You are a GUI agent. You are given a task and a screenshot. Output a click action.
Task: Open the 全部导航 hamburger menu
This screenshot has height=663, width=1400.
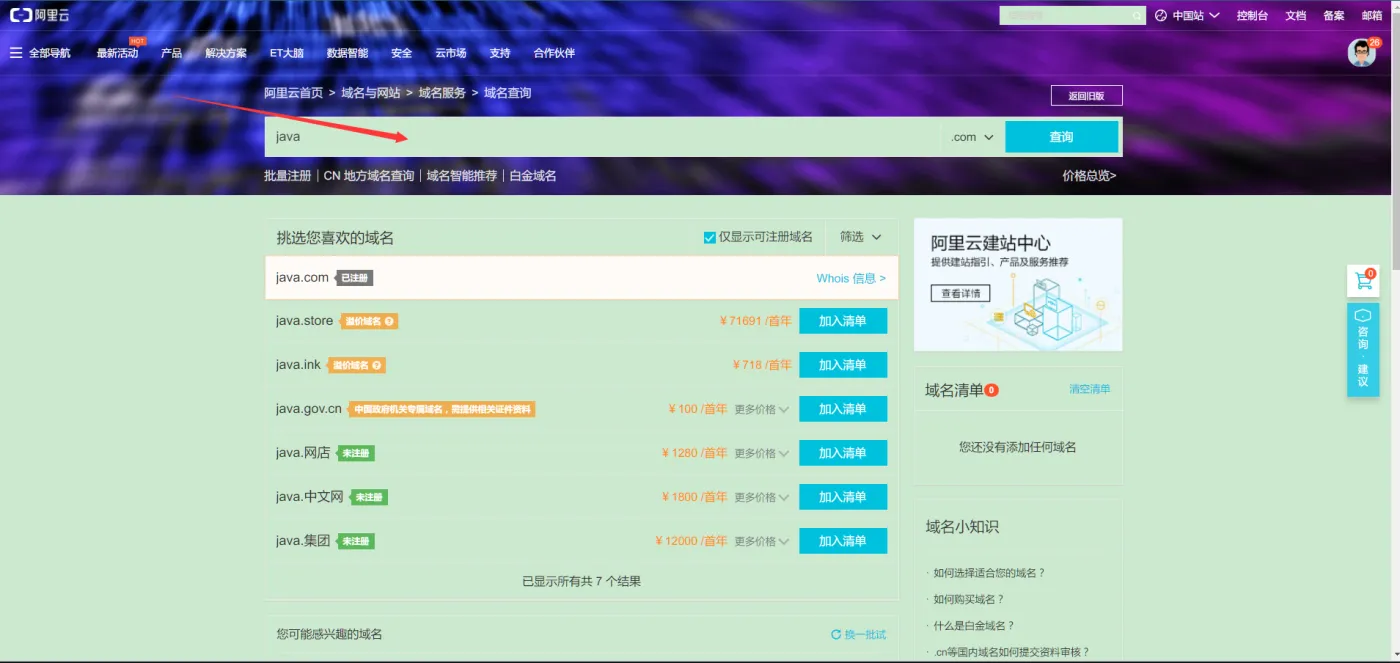[x=40, y=53]
